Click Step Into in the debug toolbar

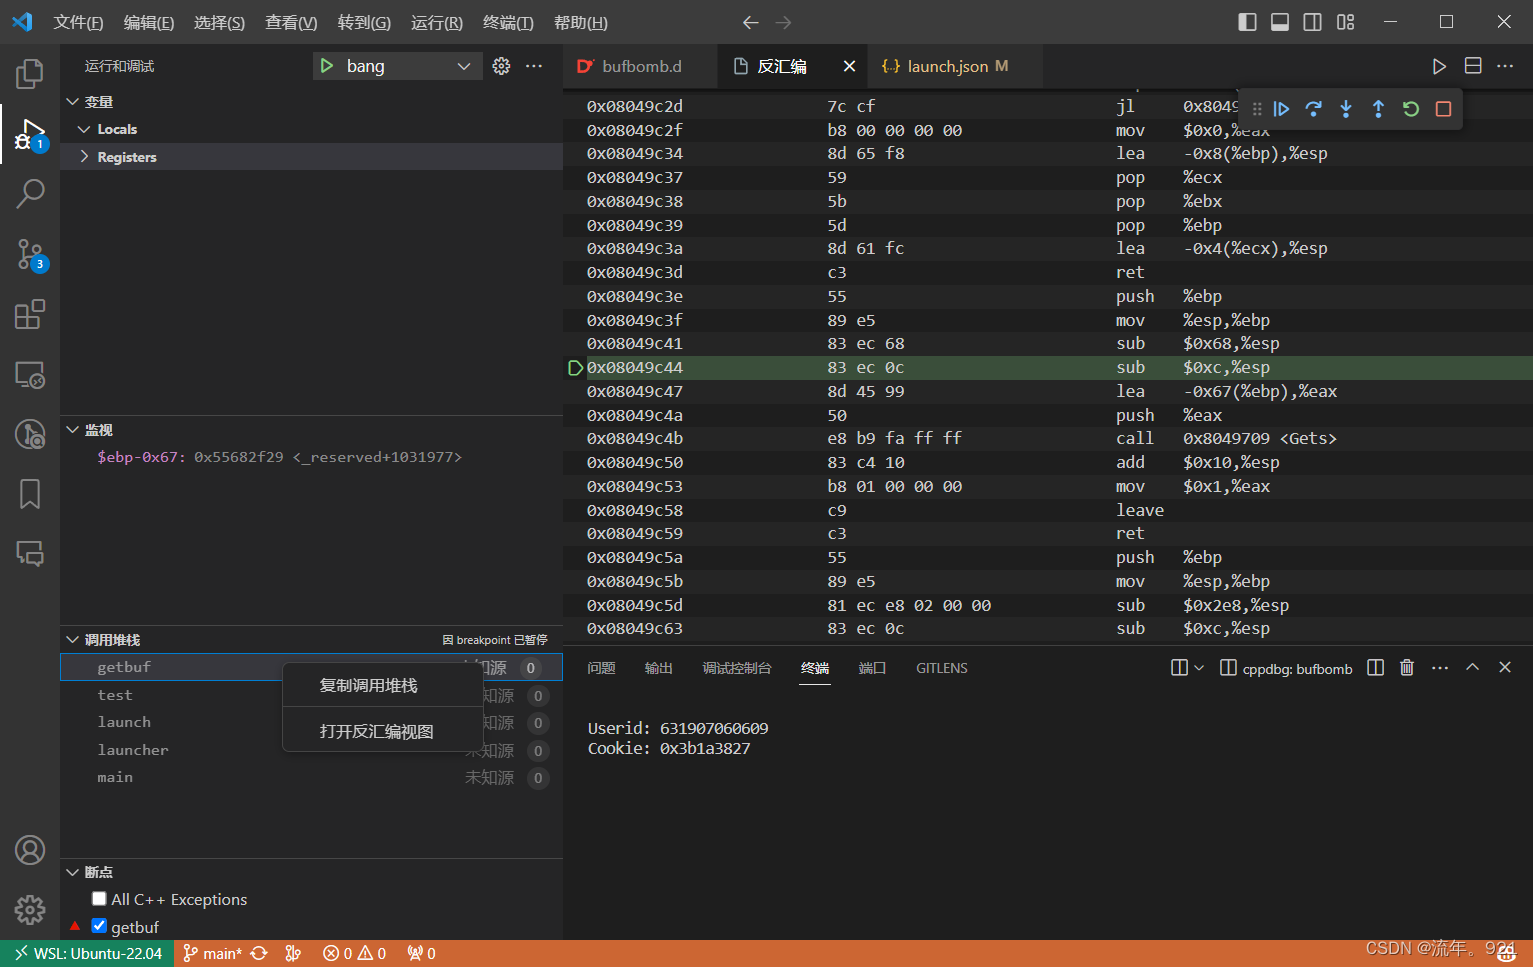1346,109
